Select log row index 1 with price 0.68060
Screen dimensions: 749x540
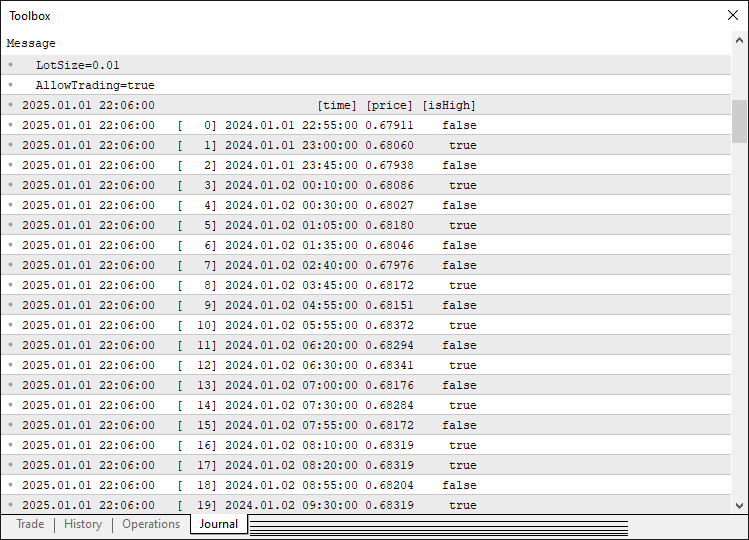[x=366, y=145]
